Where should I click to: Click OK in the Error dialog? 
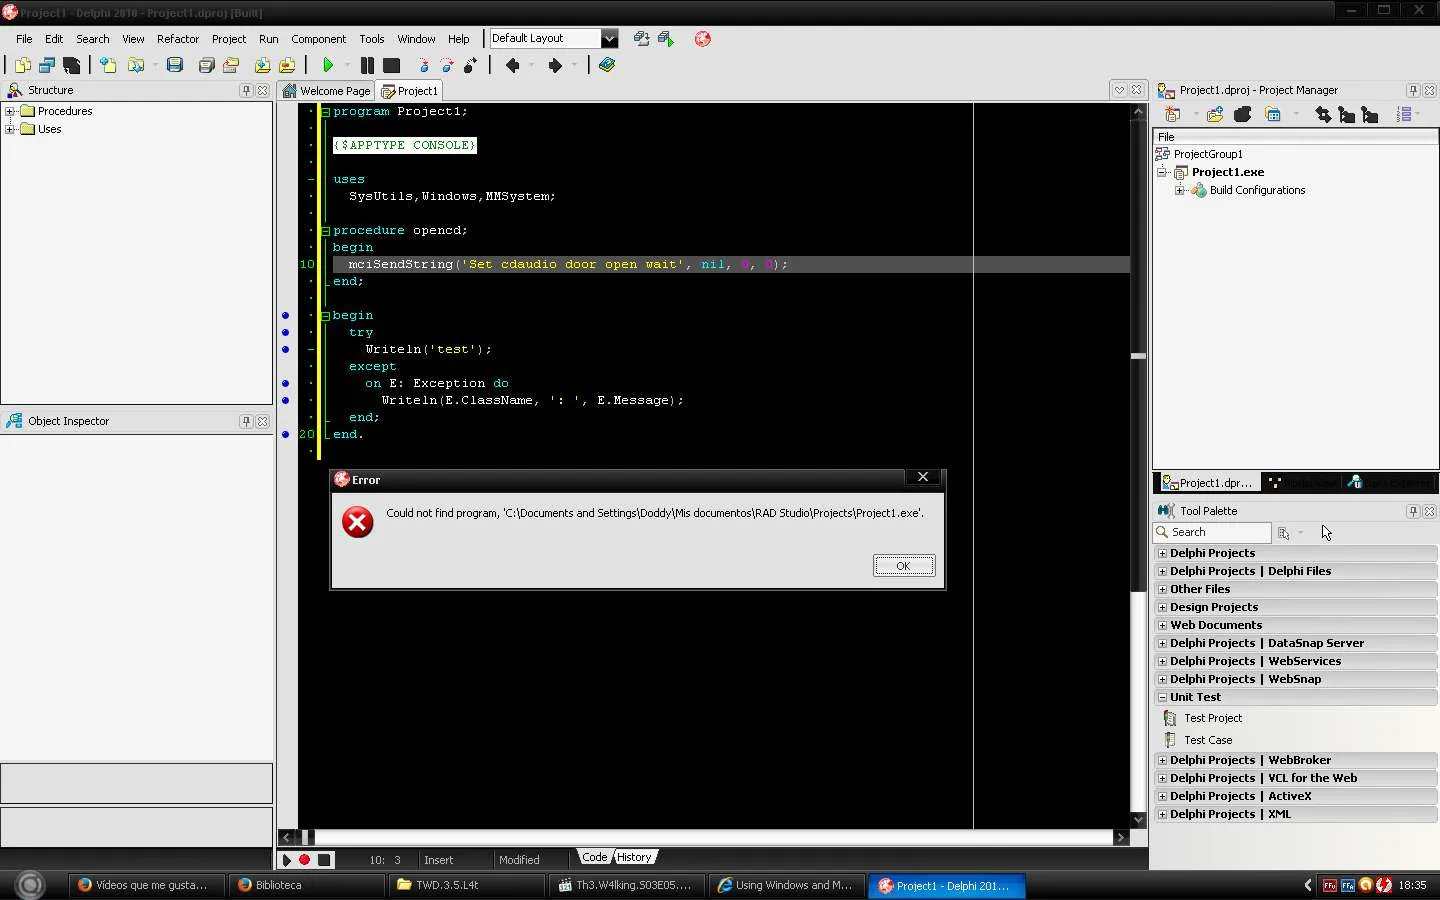[903, 566]
